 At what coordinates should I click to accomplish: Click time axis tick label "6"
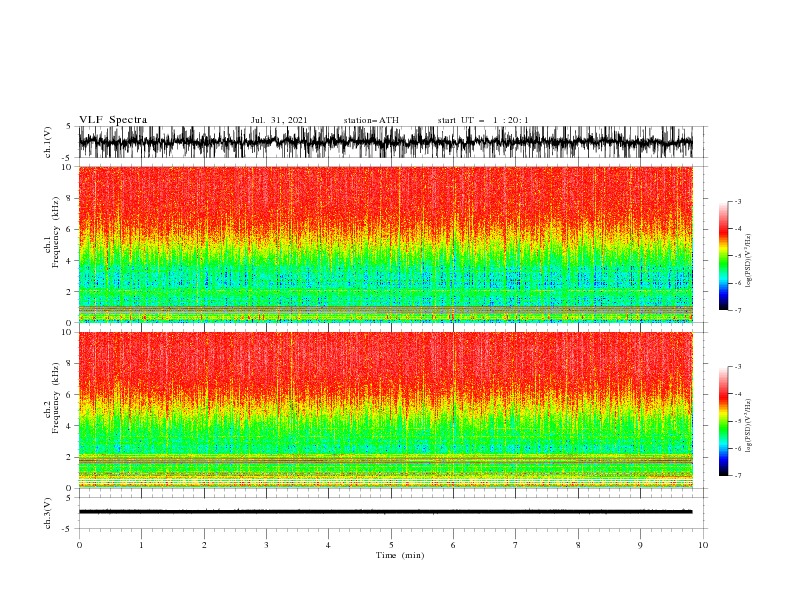click(453, 545)
